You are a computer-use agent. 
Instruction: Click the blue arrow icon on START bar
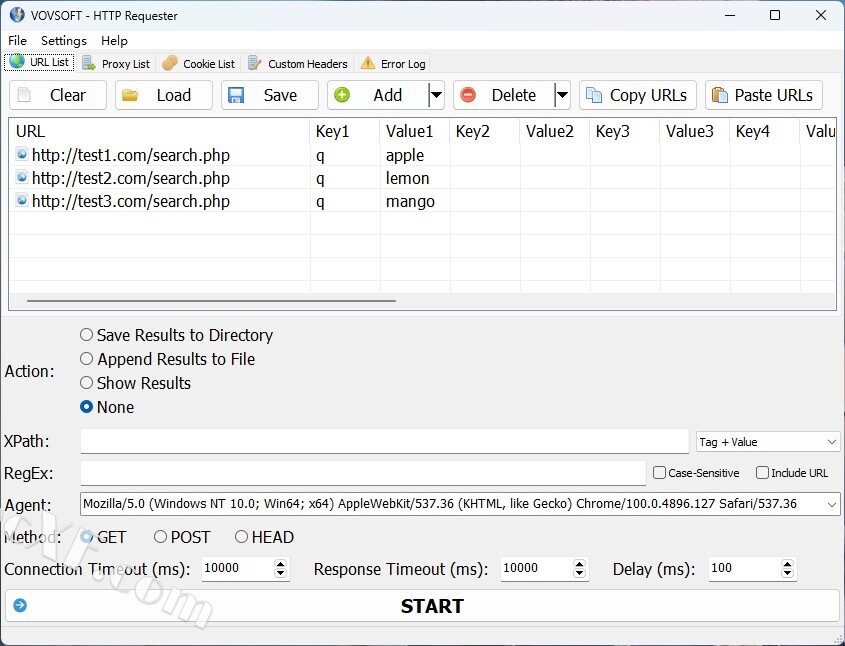coord(20,606)
